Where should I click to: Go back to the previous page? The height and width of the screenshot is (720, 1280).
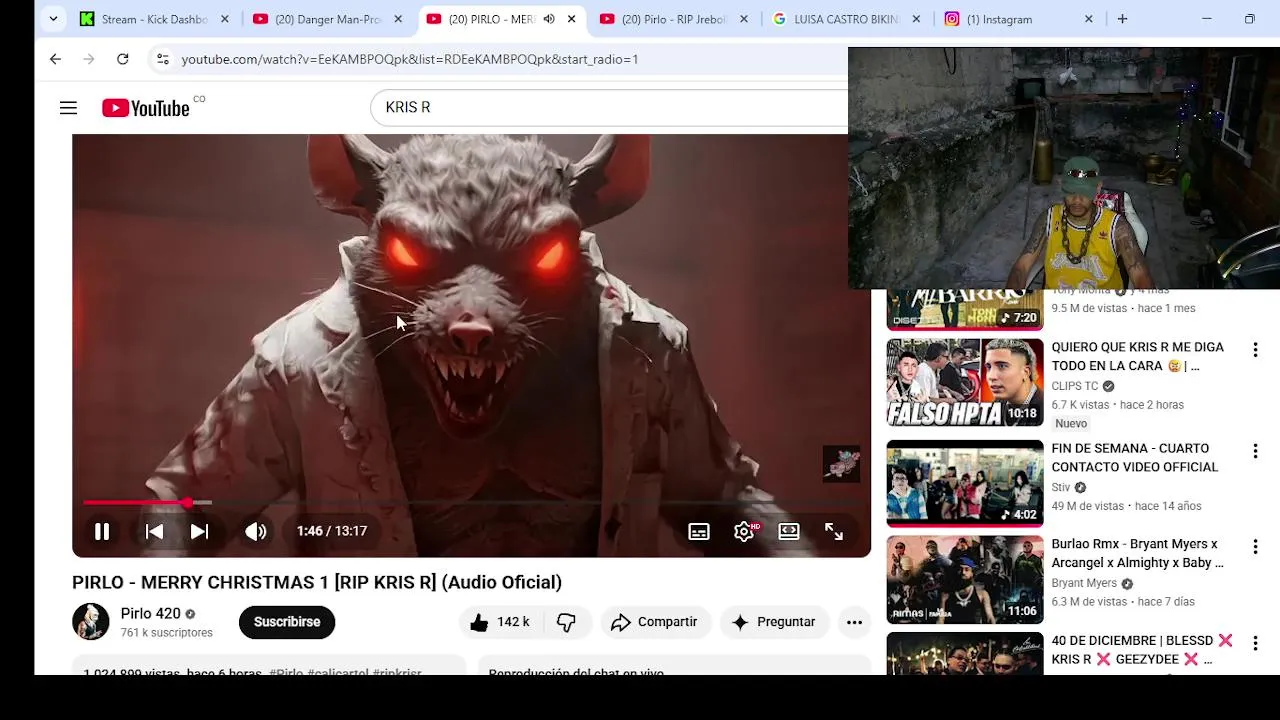[55, 59]
